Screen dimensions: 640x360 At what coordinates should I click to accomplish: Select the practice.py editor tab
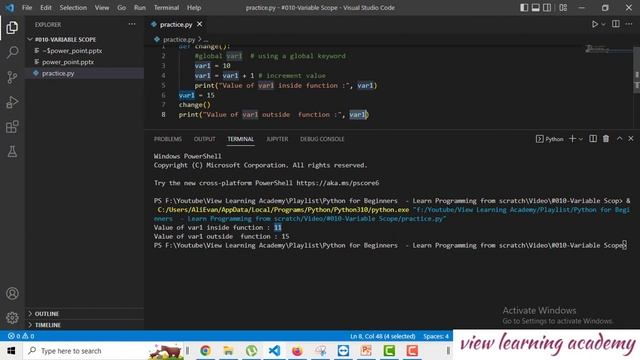tap(176, 24)
